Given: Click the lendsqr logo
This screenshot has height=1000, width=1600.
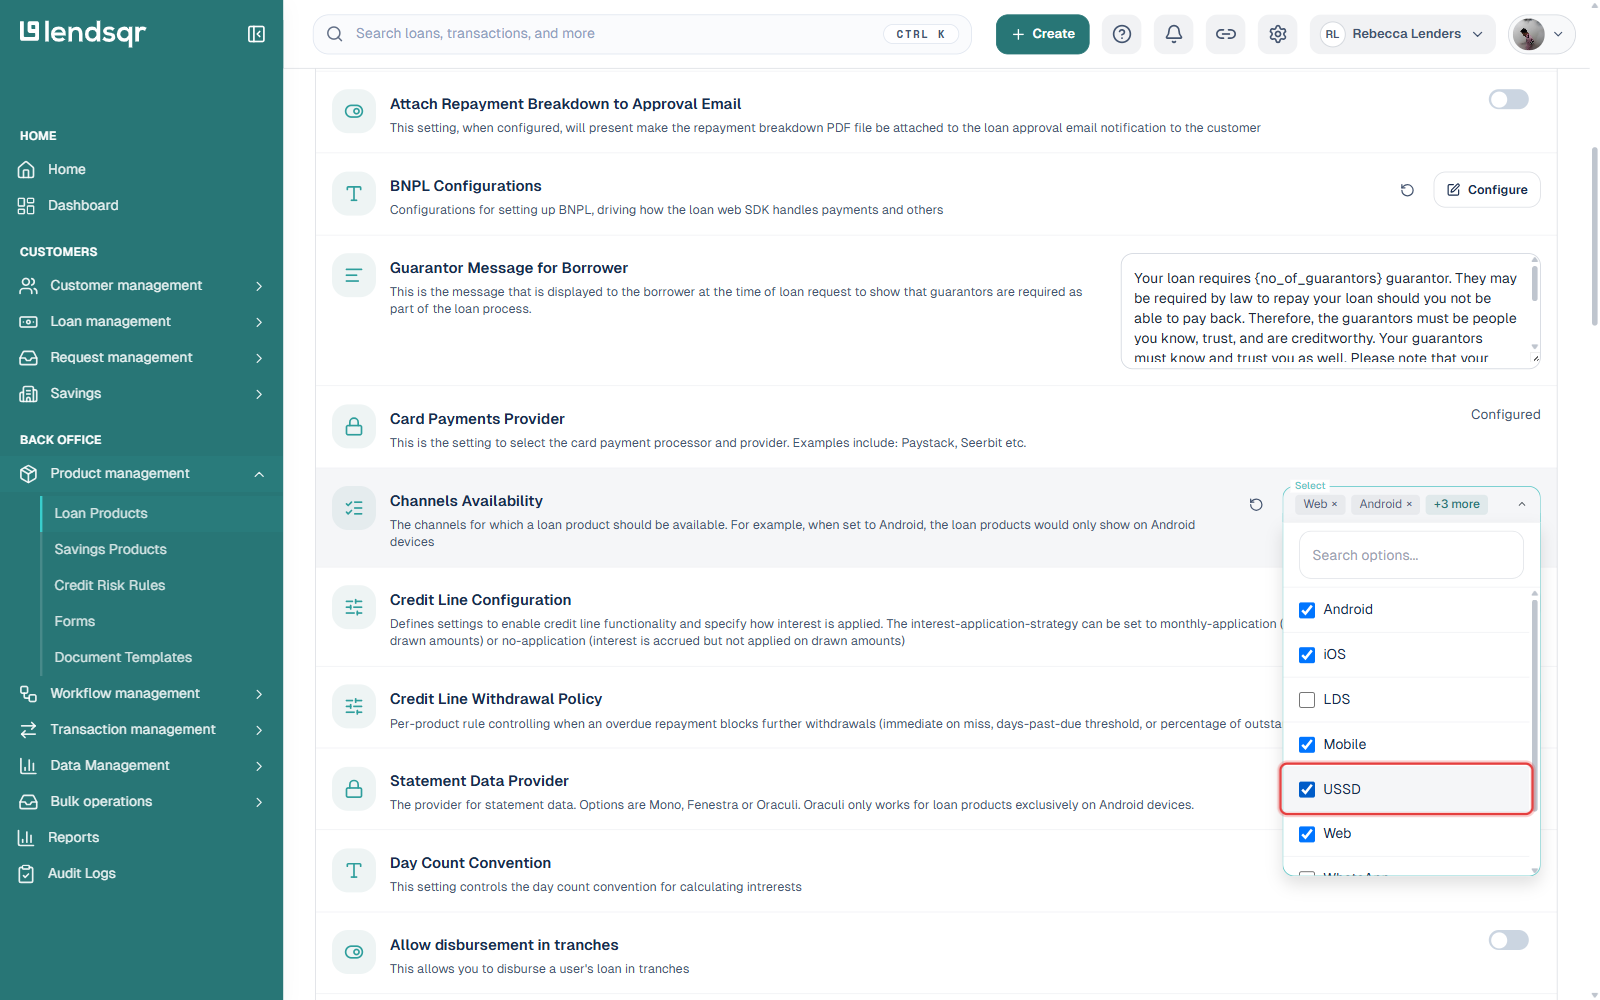Looking at the screenshot, I should pos(83,33).
